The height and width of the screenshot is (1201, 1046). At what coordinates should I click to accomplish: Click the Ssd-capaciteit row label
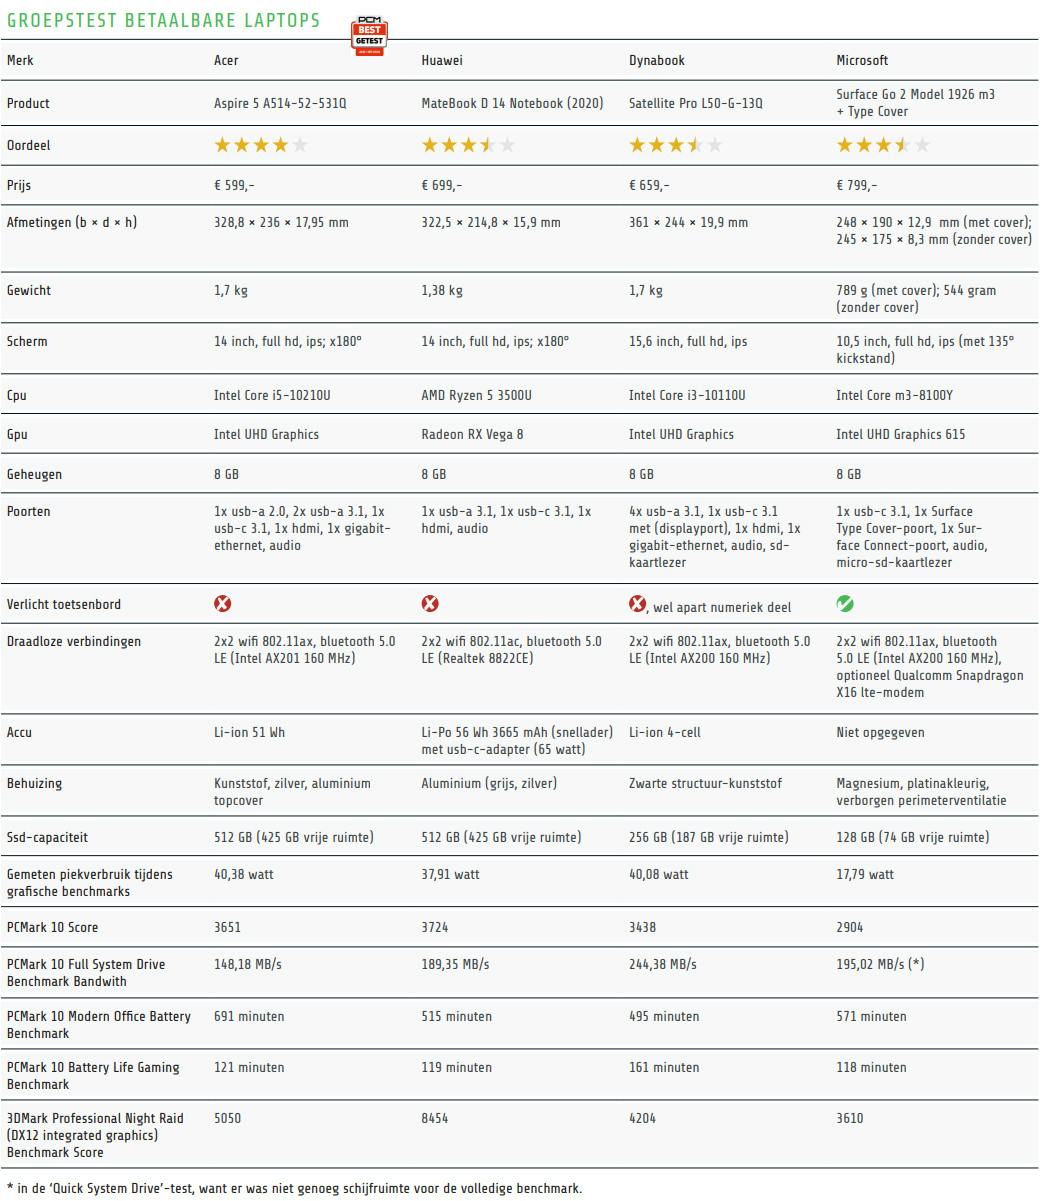click(x=46, y=838)
